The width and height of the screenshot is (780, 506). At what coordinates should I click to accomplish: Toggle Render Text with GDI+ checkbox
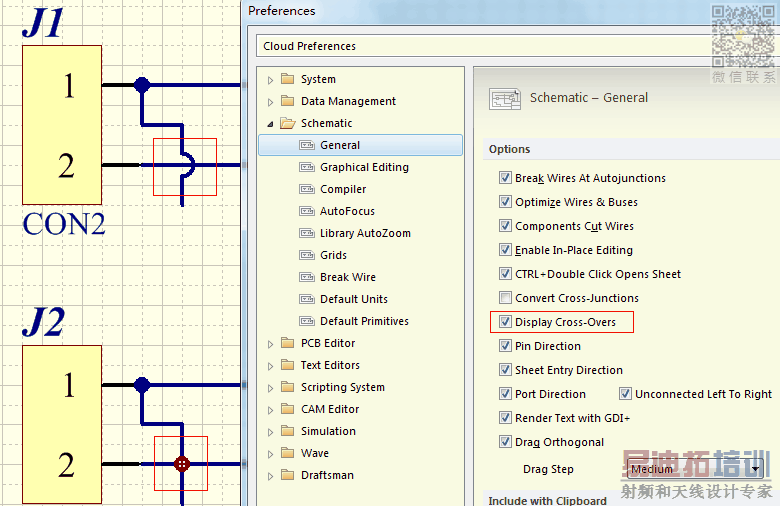tap(505, 417)
